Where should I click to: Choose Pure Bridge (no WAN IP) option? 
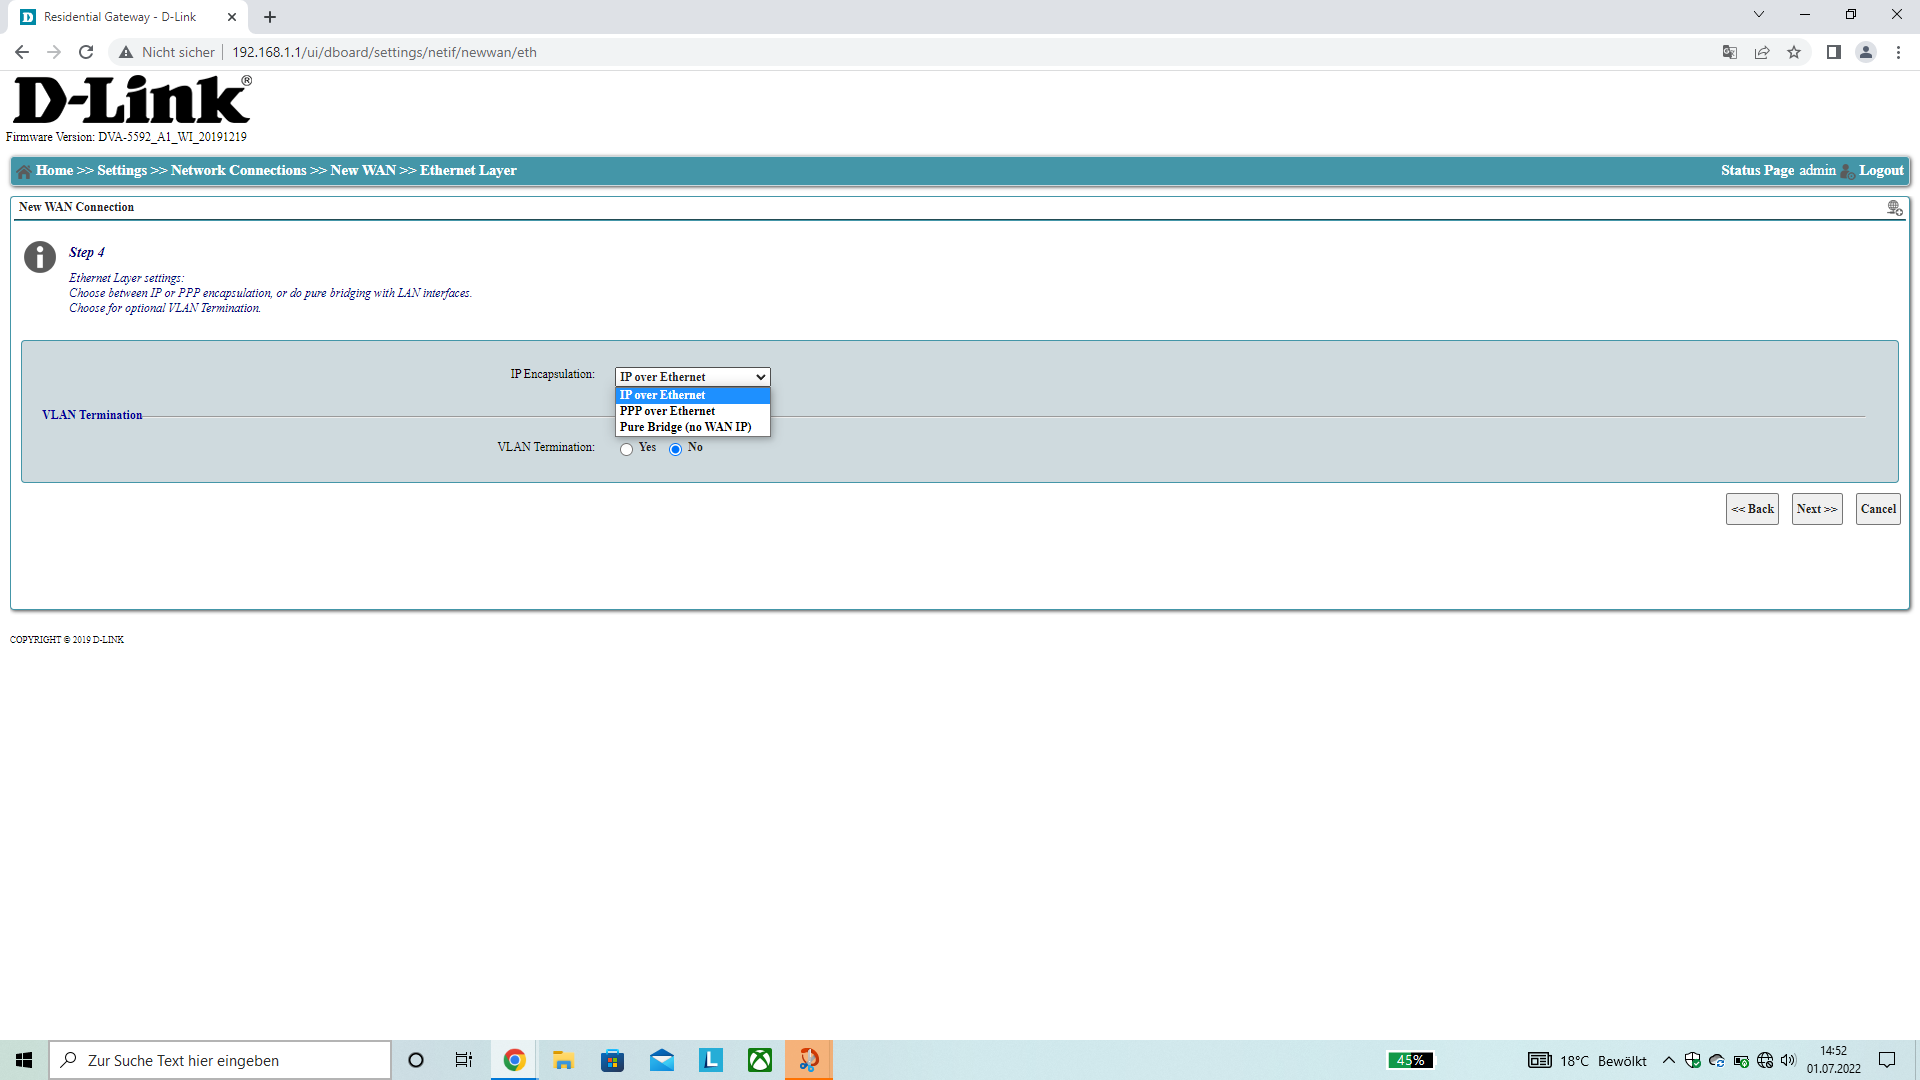click(685, 427)
